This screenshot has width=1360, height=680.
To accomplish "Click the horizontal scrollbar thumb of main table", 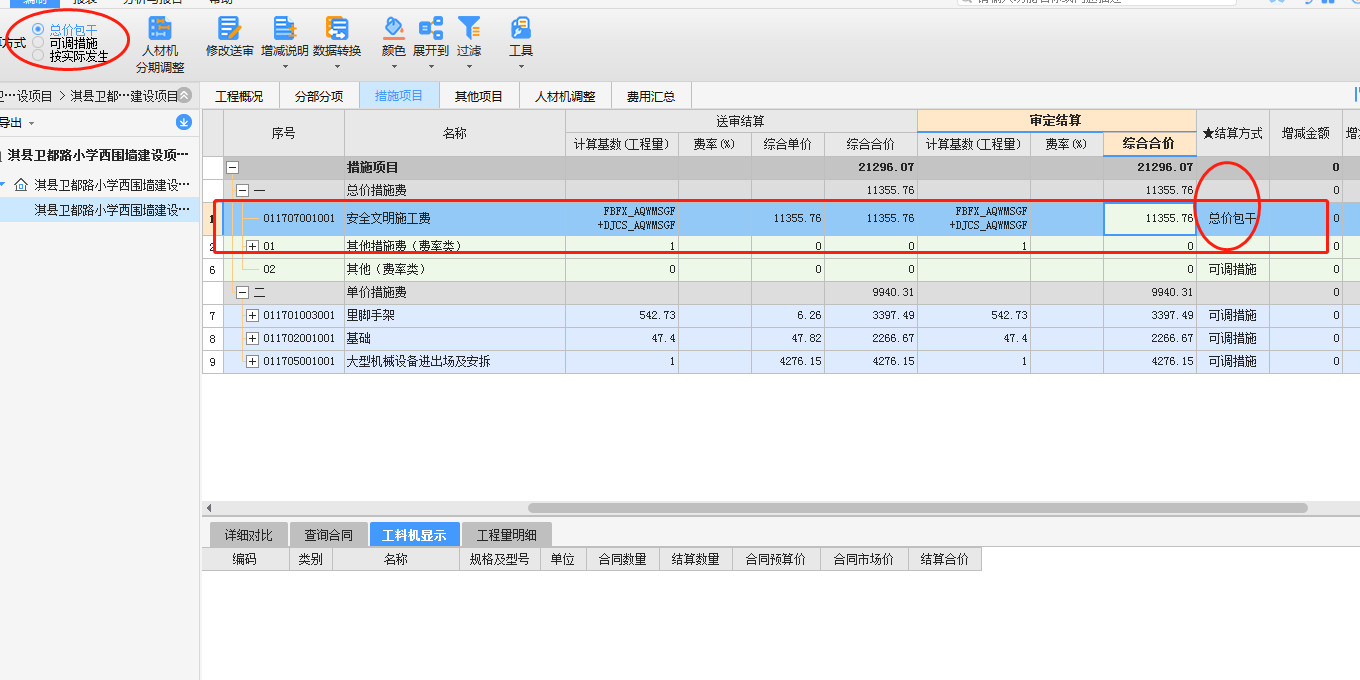I will point(918,508).
